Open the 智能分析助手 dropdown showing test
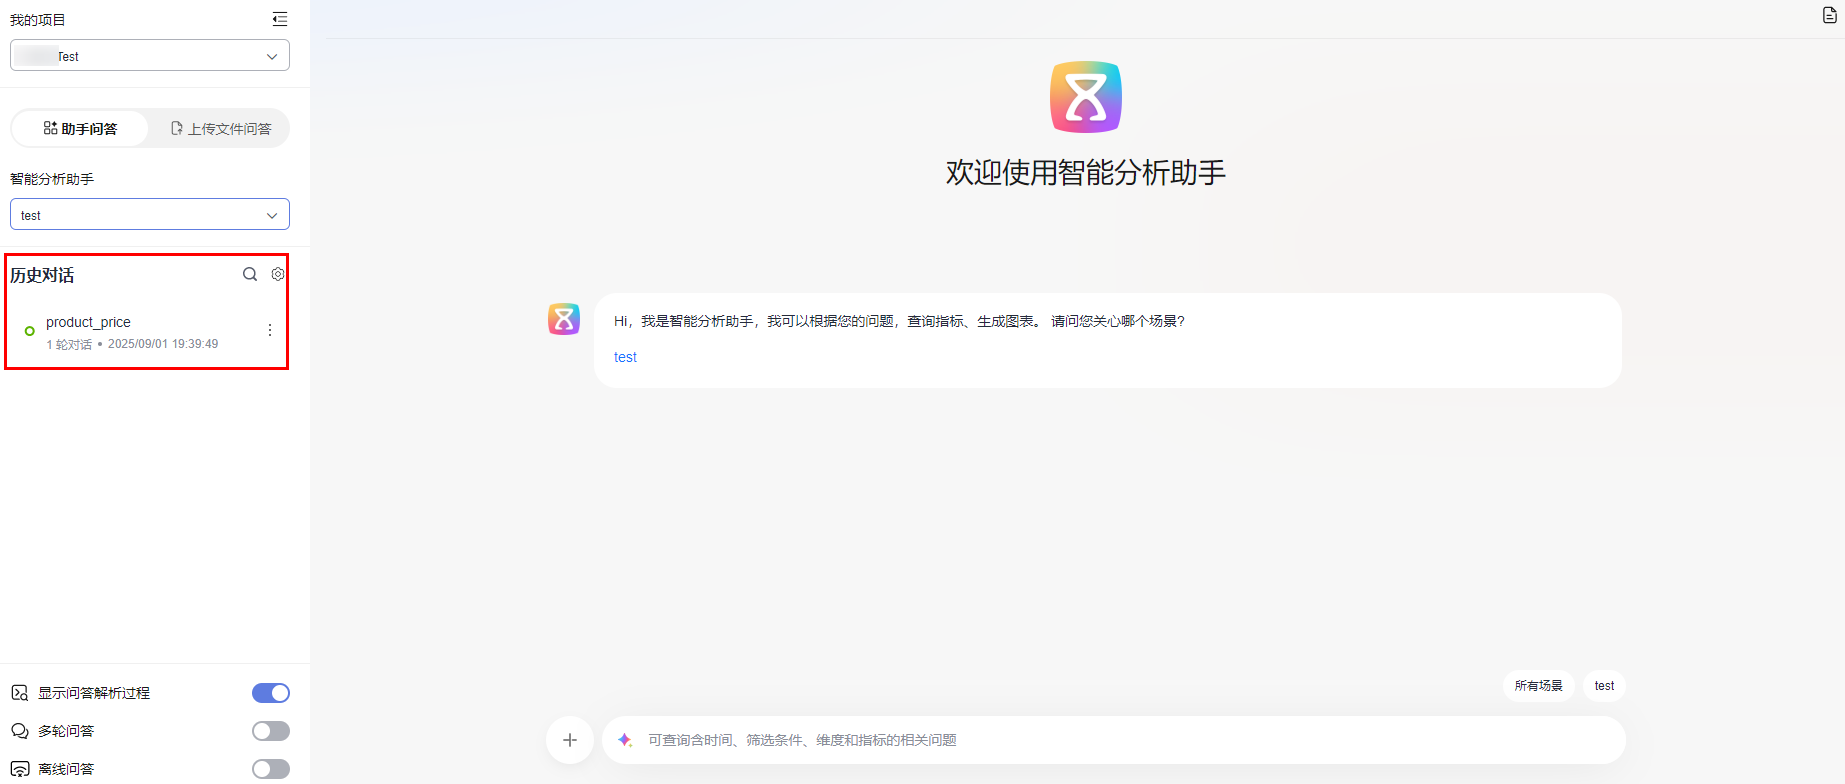Image resolution: width=1845 pixels, height=784 pixels. (150, 215)
